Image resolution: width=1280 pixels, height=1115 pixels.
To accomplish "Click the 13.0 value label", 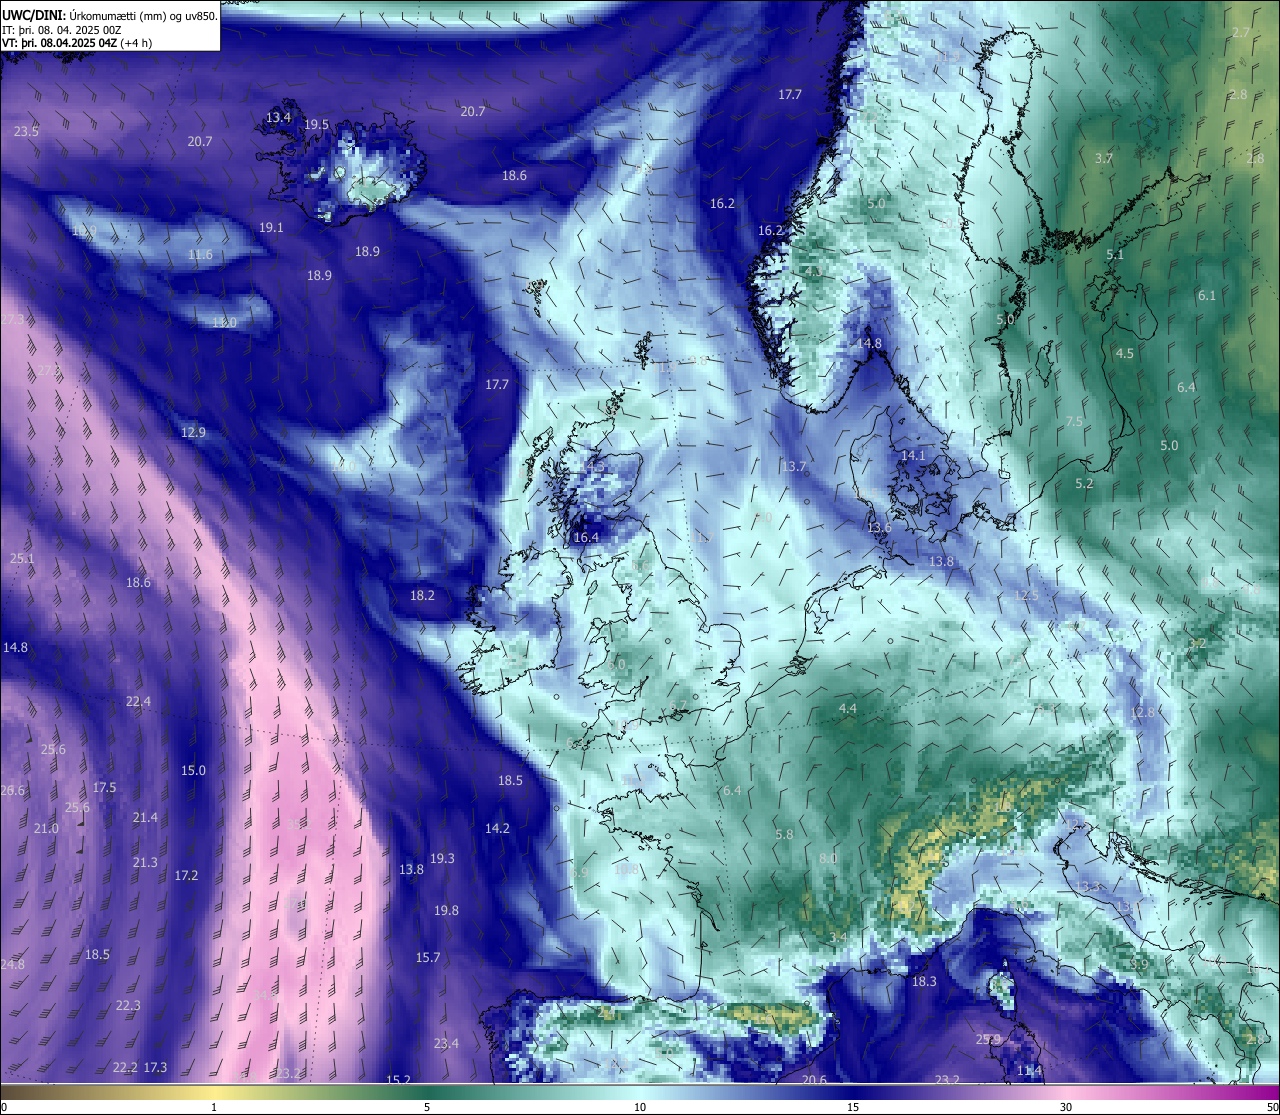I will [224, 322].
